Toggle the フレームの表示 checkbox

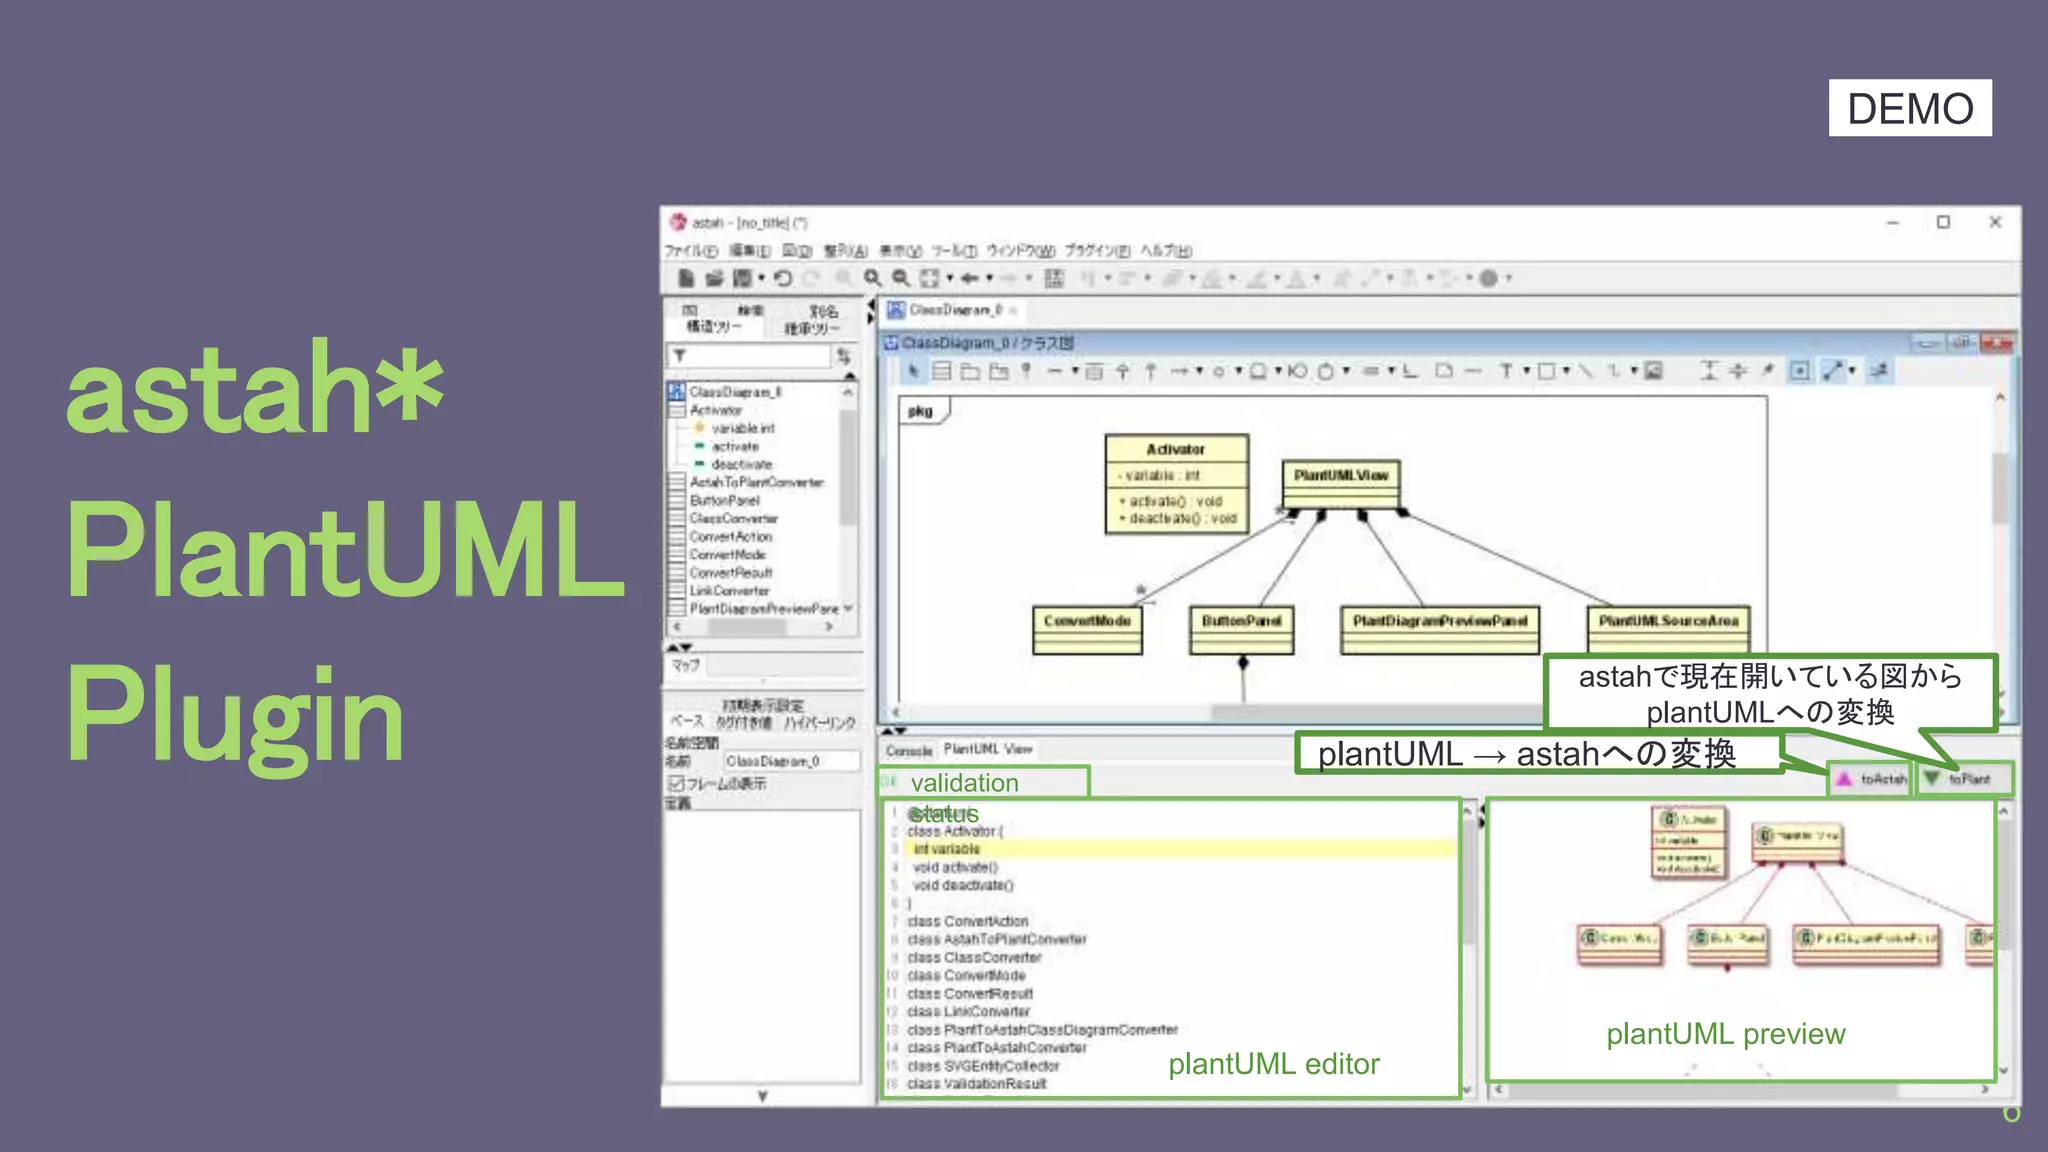(x=676, y=783)
